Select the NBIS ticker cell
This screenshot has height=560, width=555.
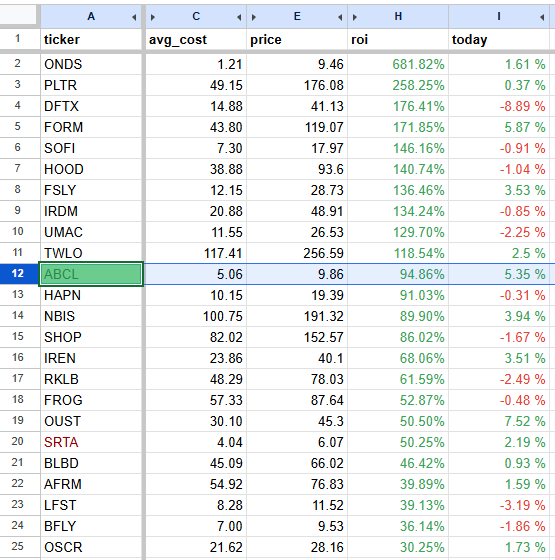coord(91,316)
